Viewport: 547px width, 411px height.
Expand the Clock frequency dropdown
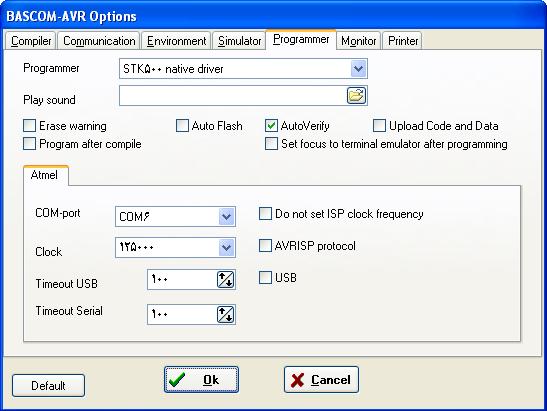[x=226, y=248]
